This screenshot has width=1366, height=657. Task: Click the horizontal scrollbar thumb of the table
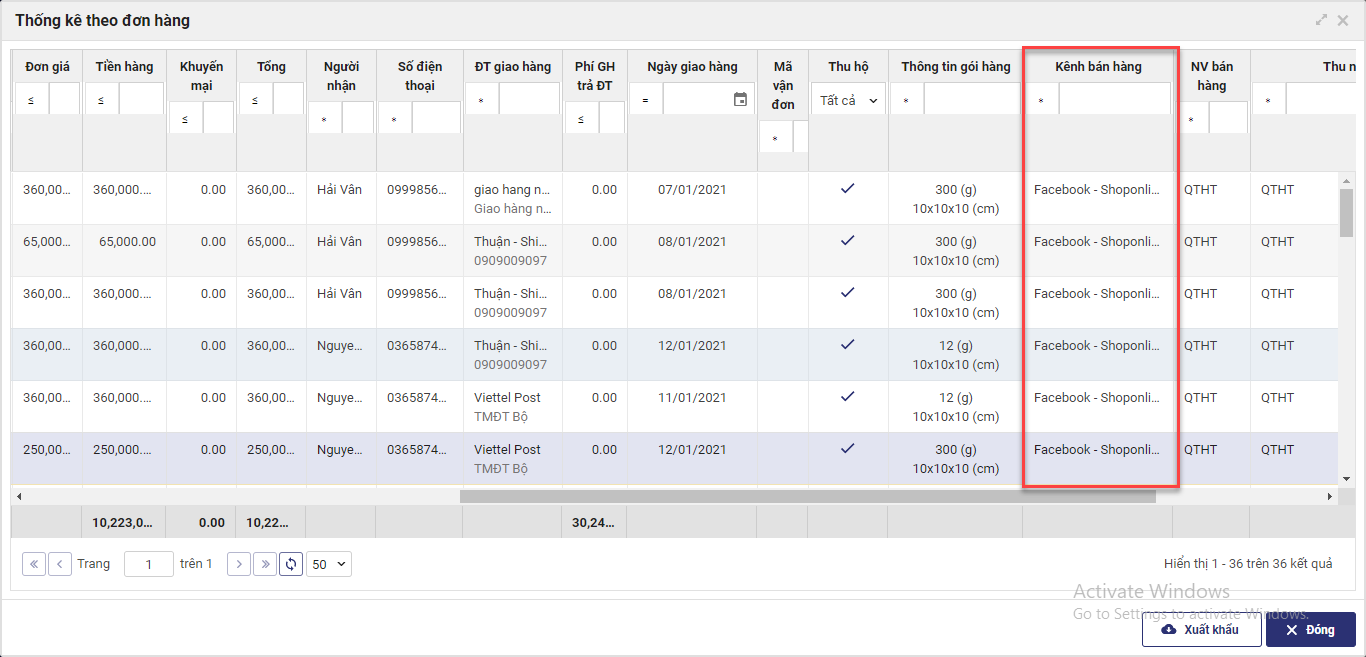(x=806, y=496)
